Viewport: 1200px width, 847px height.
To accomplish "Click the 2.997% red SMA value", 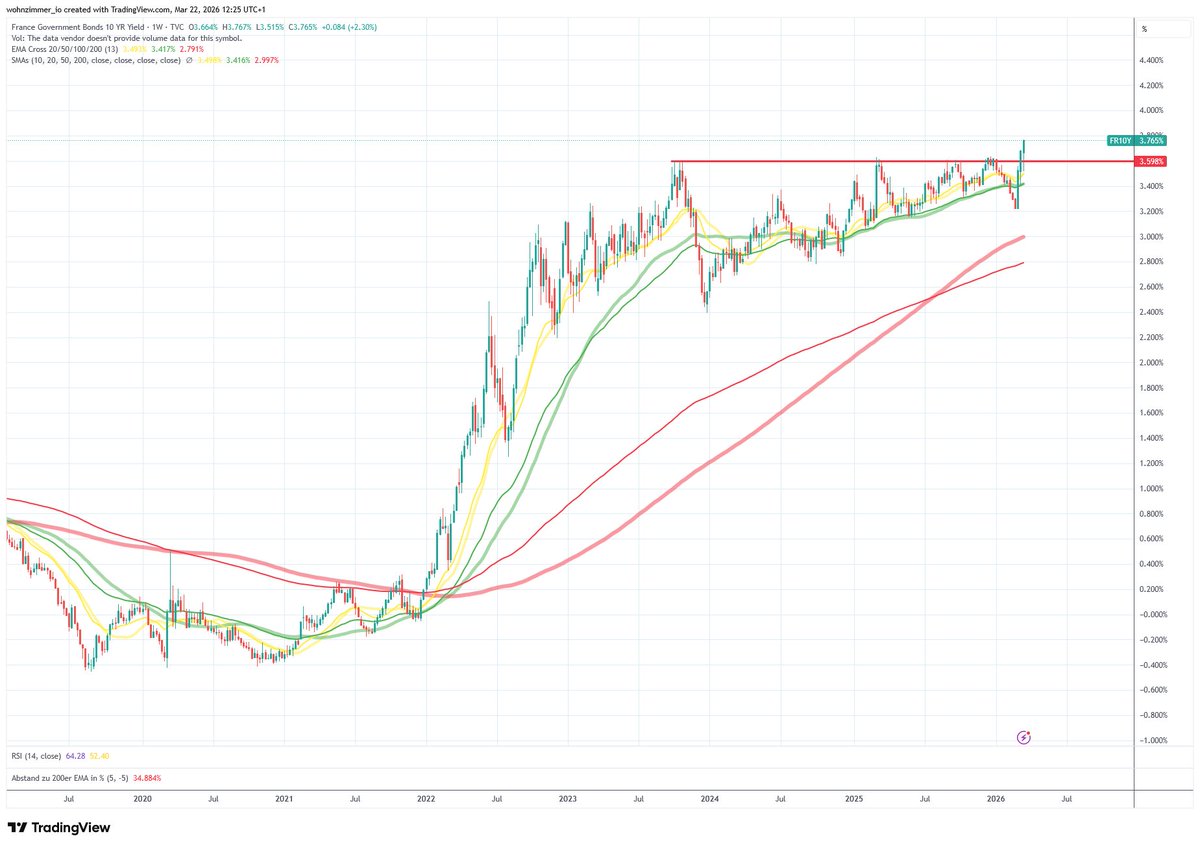I will click(x=265, y=60).
